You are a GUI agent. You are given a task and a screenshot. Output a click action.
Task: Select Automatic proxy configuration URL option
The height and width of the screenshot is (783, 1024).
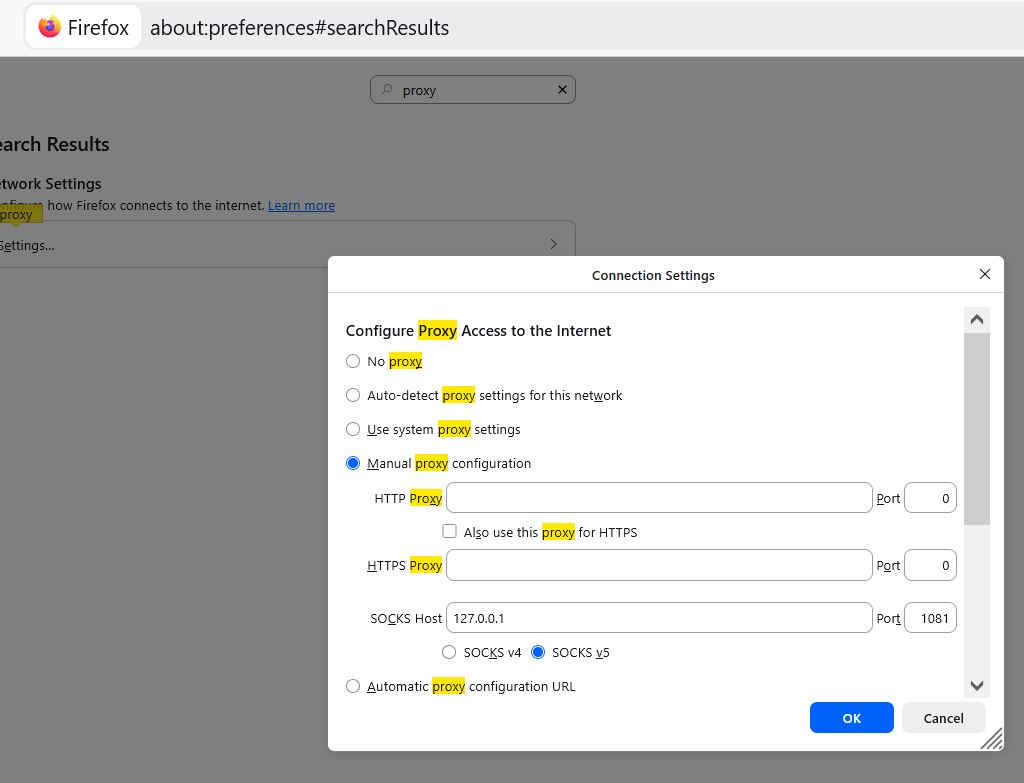click(x=353, y=686)
